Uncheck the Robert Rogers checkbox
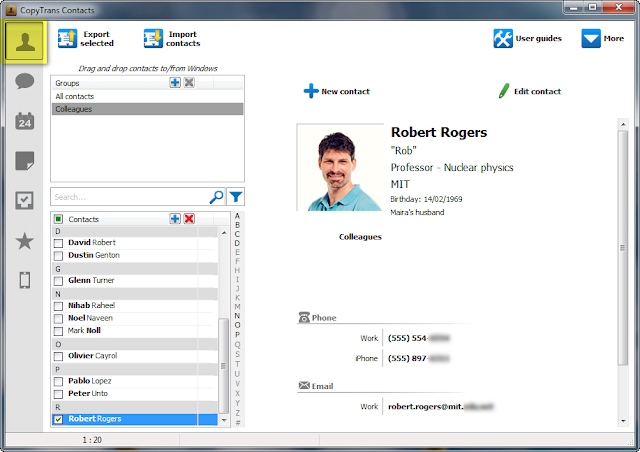This screenshot has width=640, height=452. (58, 419)
